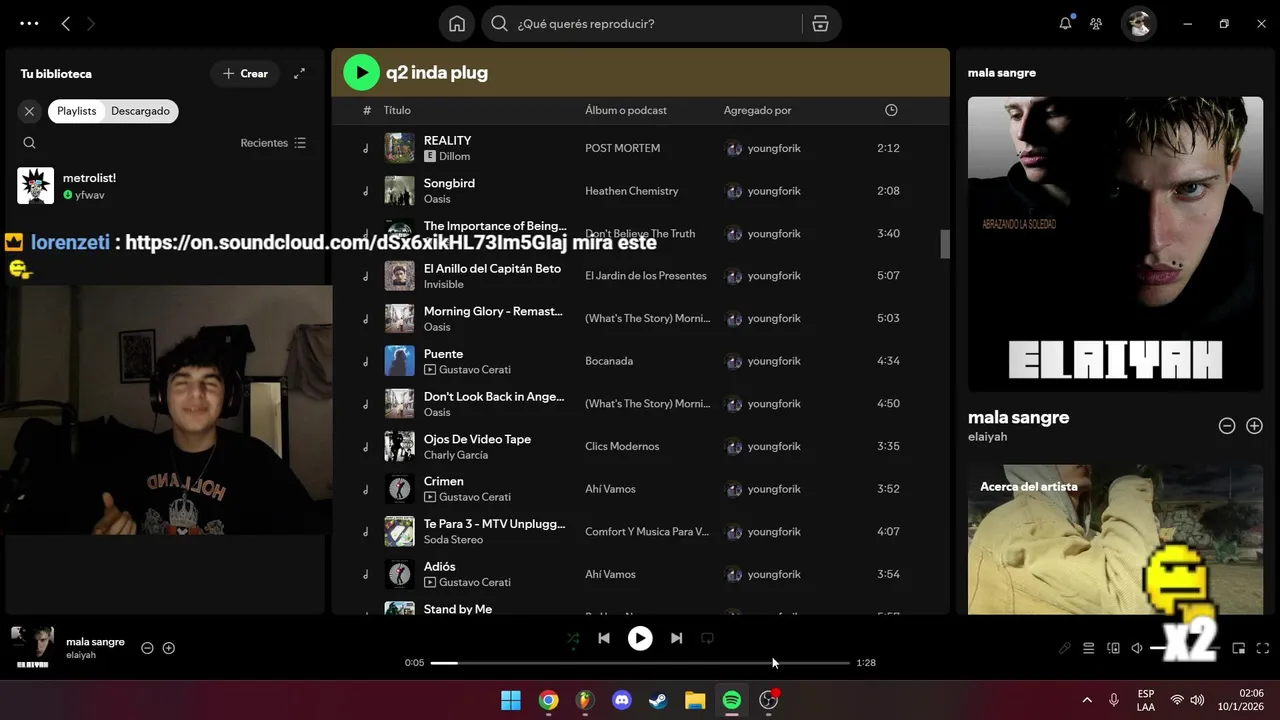Open the Acerca del artista card
The image size is (1280, 720).
click(x=1115, y=540)
